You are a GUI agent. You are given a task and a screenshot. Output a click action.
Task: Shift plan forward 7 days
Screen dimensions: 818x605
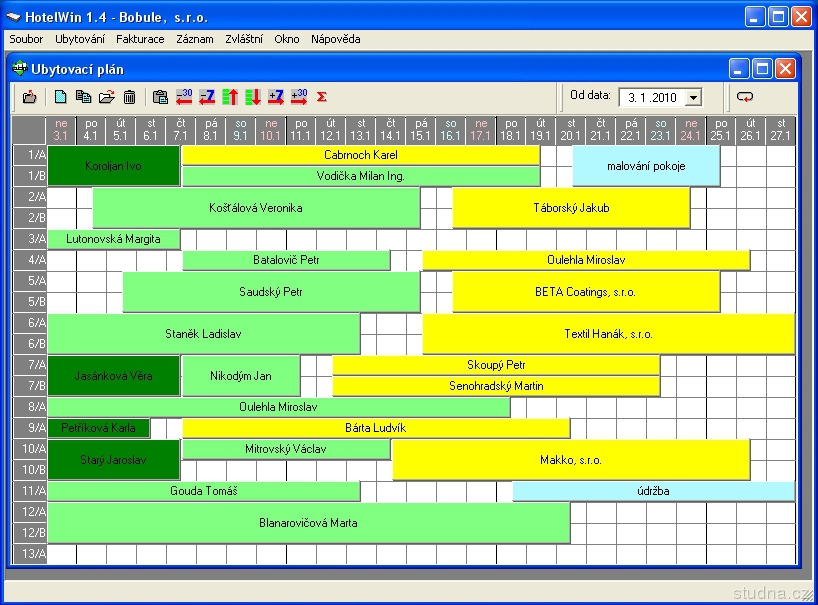[x=276, y=97]
